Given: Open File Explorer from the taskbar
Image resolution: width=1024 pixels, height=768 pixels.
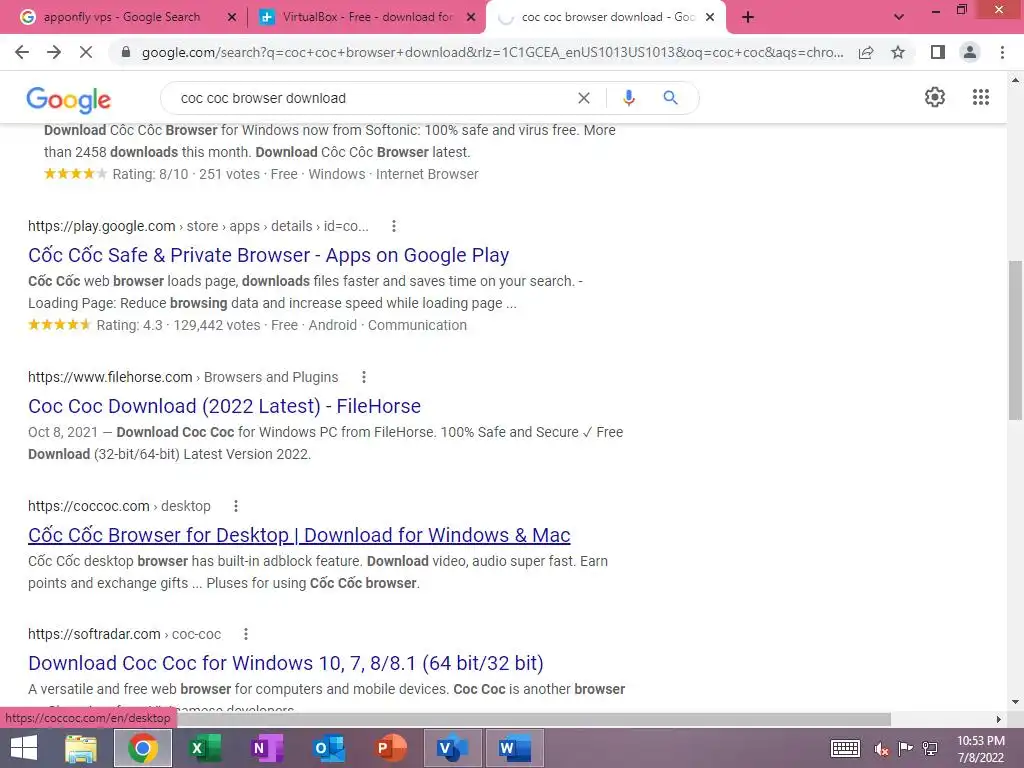Looking at the screenshot, I should pyautogui.click(x=81, y=748).
